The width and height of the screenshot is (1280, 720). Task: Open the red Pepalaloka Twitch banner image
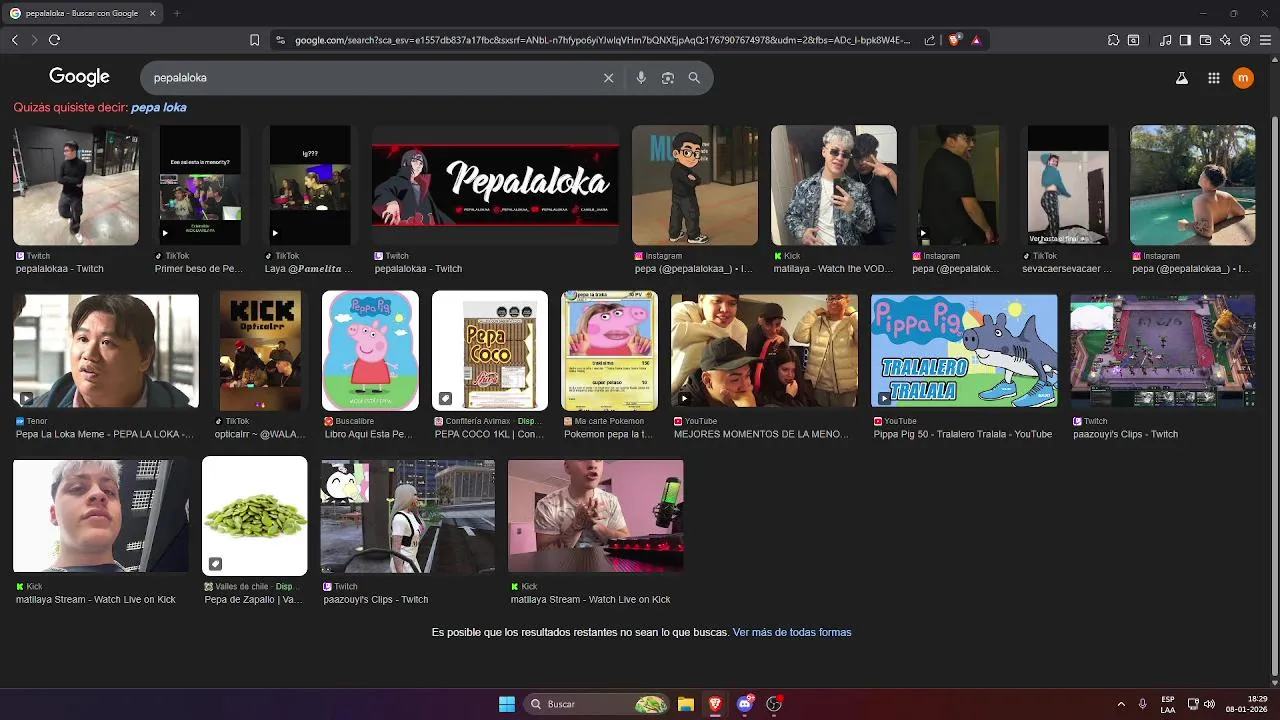pyautogui.click(x=495, y=185)
